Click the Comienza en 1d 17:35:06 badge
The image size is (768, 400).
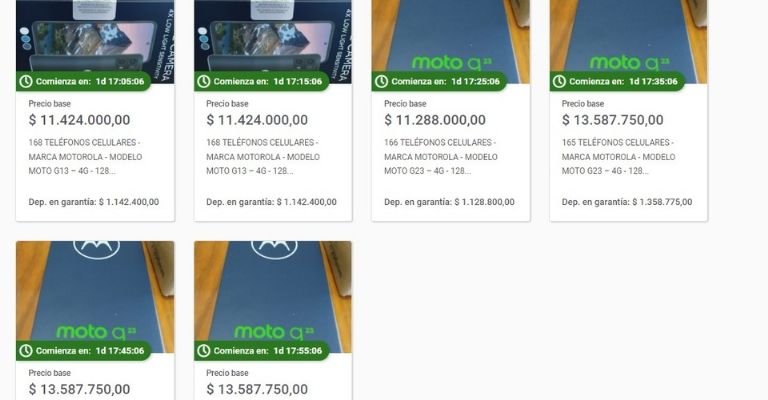click(x=617, y=81)
